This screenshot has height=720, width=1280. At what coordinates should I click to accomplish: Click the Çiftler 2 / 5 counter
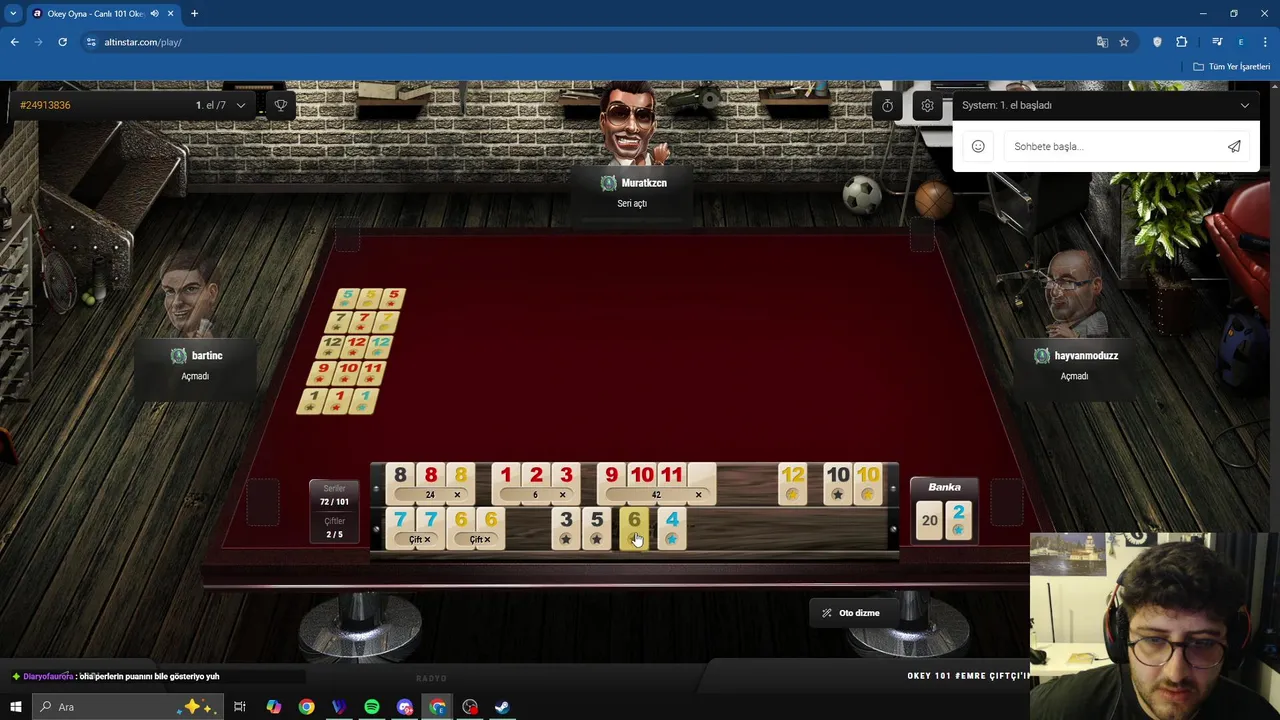(x=334, y=528)
